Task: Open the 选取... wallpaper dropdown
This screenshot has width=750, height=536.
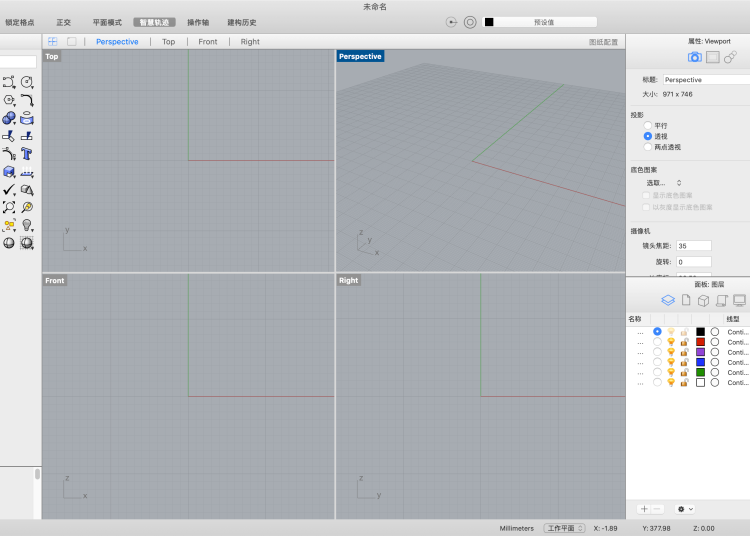Action: tap(663, 183)
